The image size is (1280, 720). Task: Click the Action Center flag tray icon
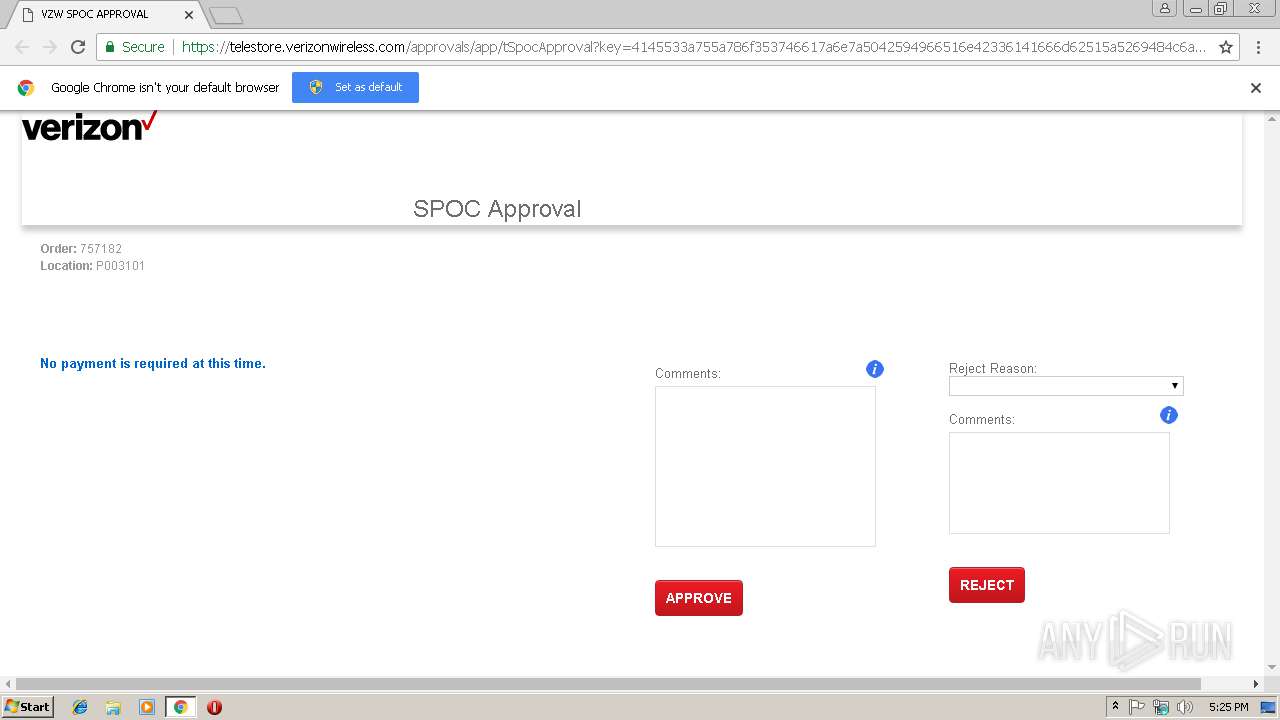point(1137,707)
